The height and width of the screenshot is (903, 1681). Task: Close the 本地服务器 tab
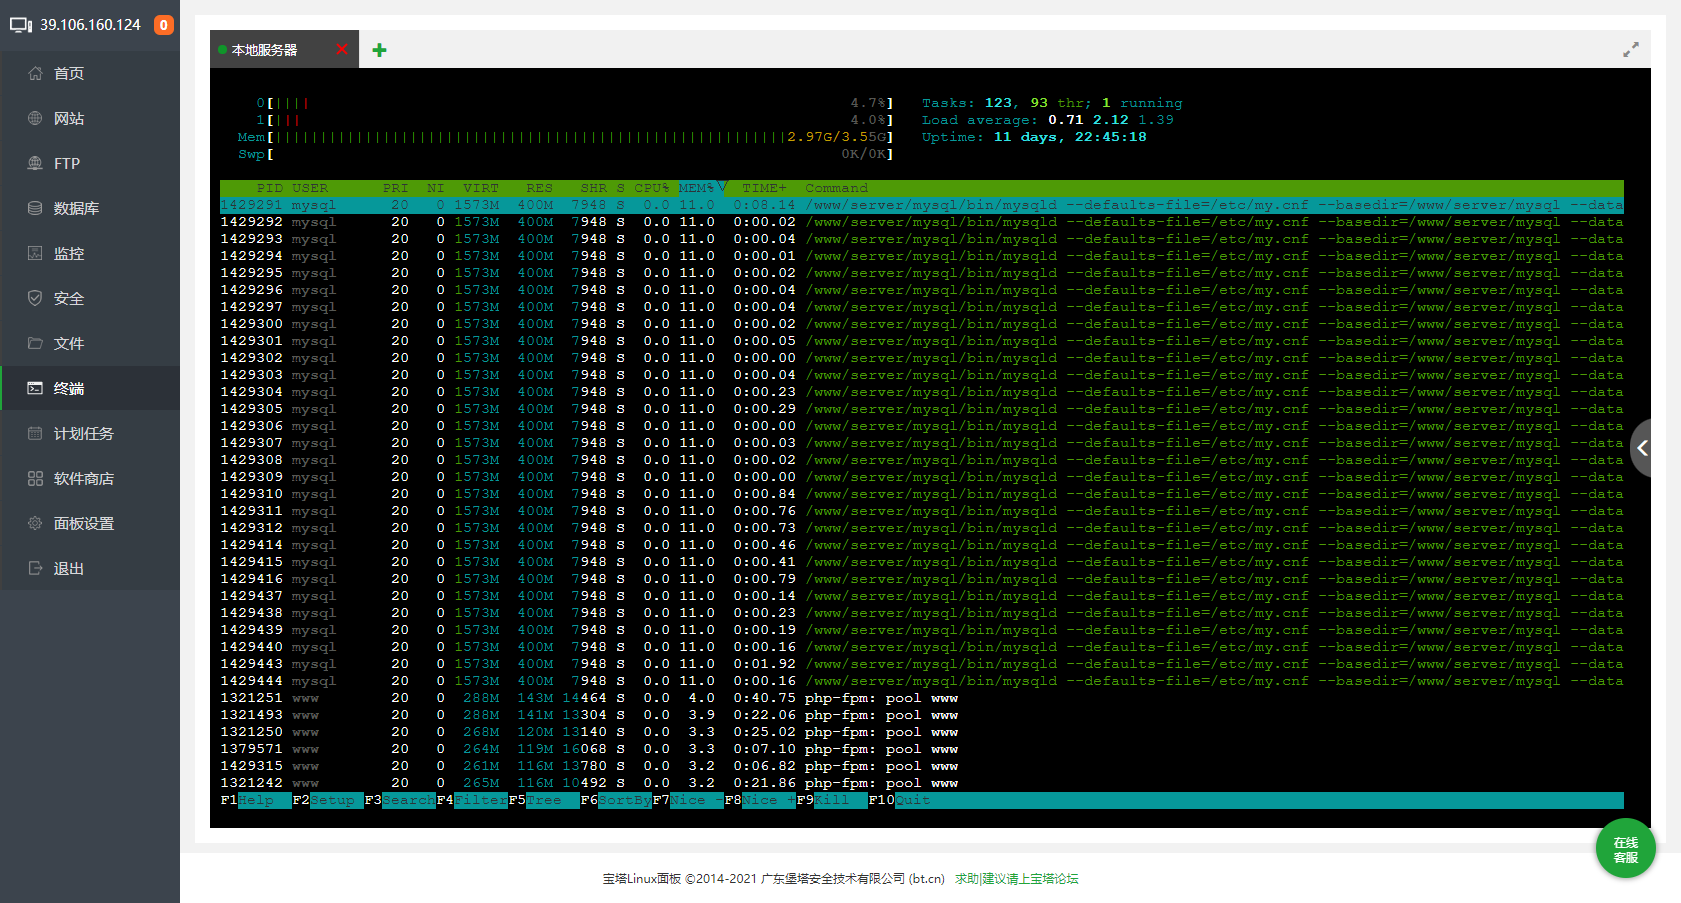click(342, 49)
